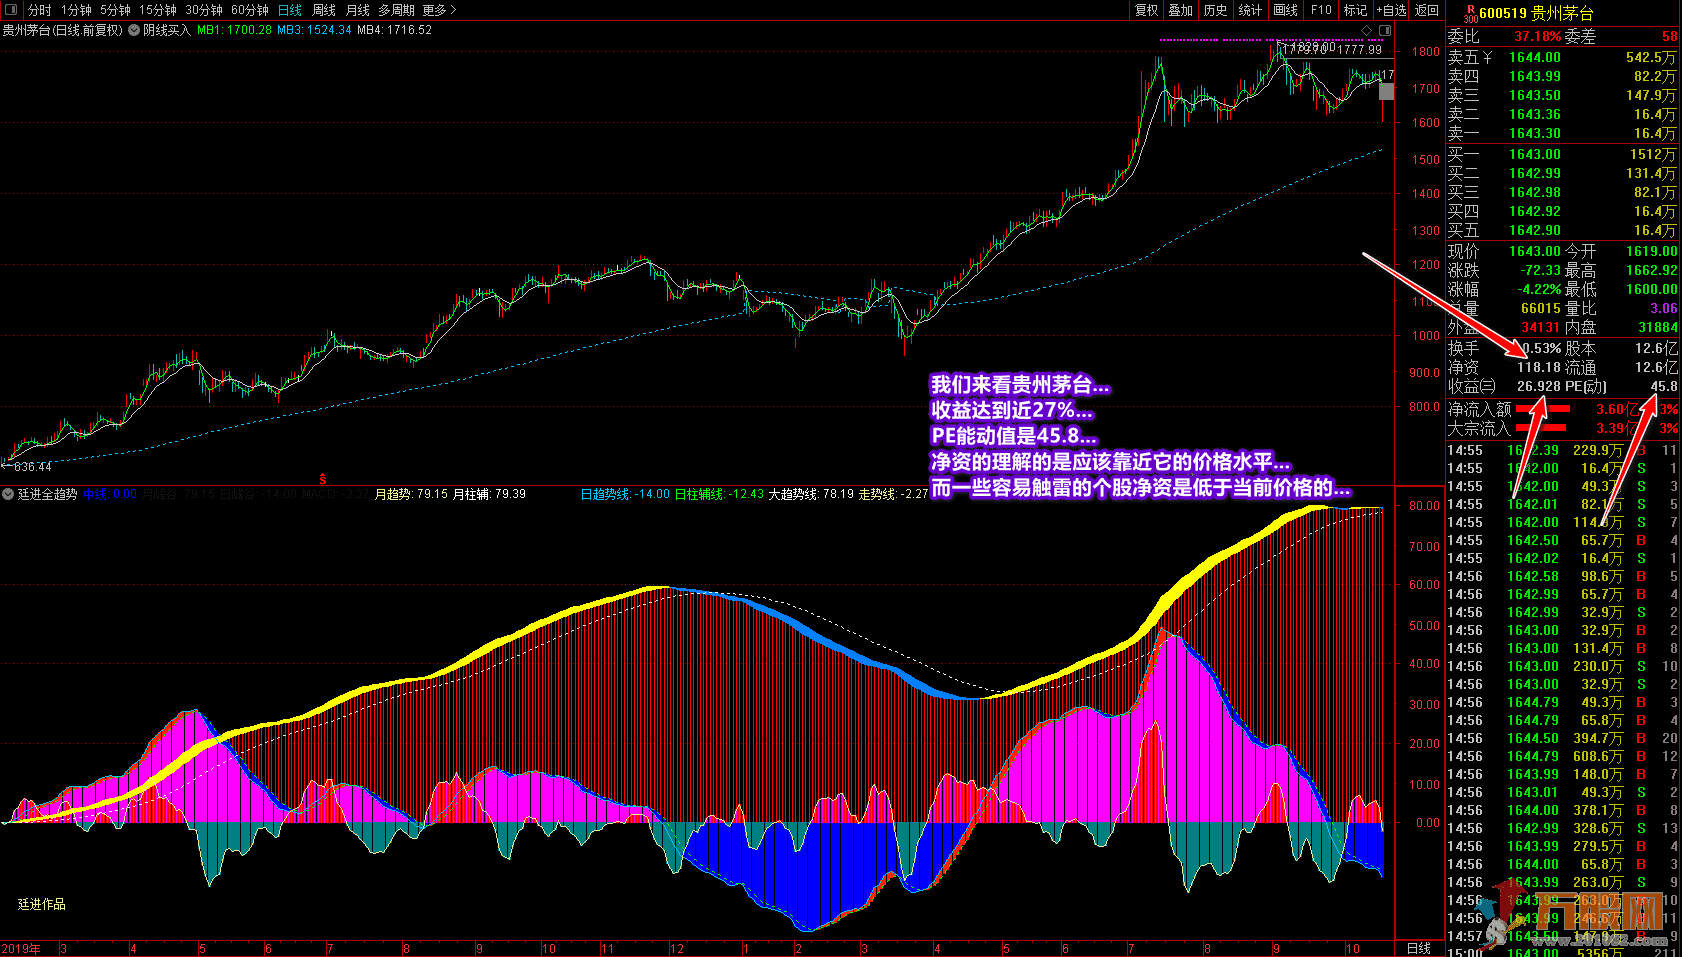This screenshot has height=957, width=1682.
Task: Activate the 画线 drawing tools
Action: (1286, 10)
